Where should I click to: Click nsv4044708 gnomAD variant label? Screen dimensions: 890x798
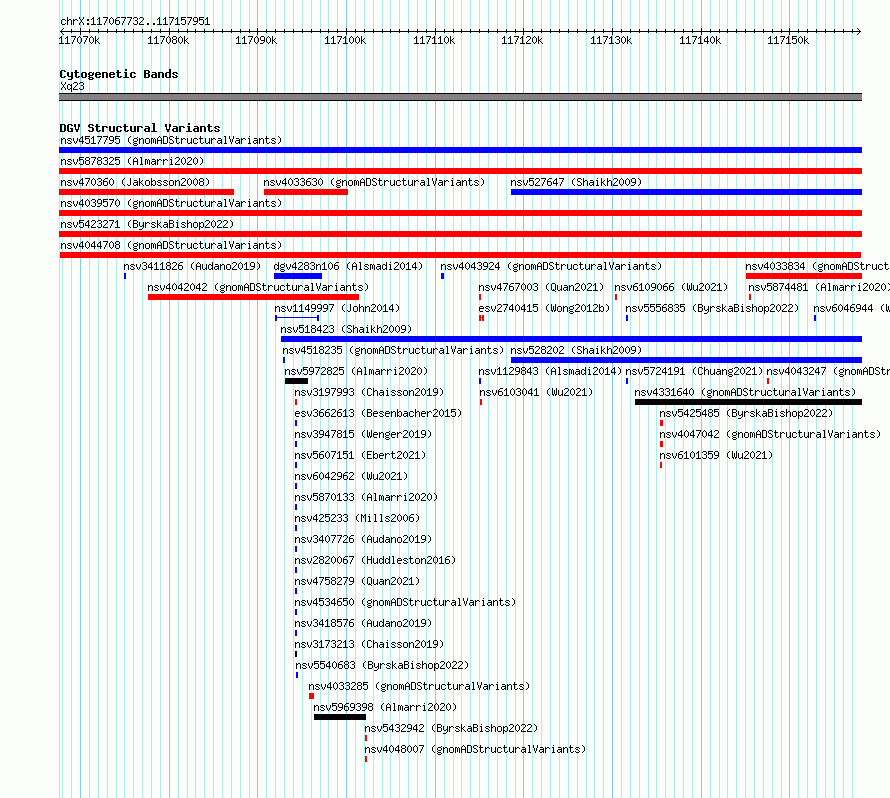(171, 245)
